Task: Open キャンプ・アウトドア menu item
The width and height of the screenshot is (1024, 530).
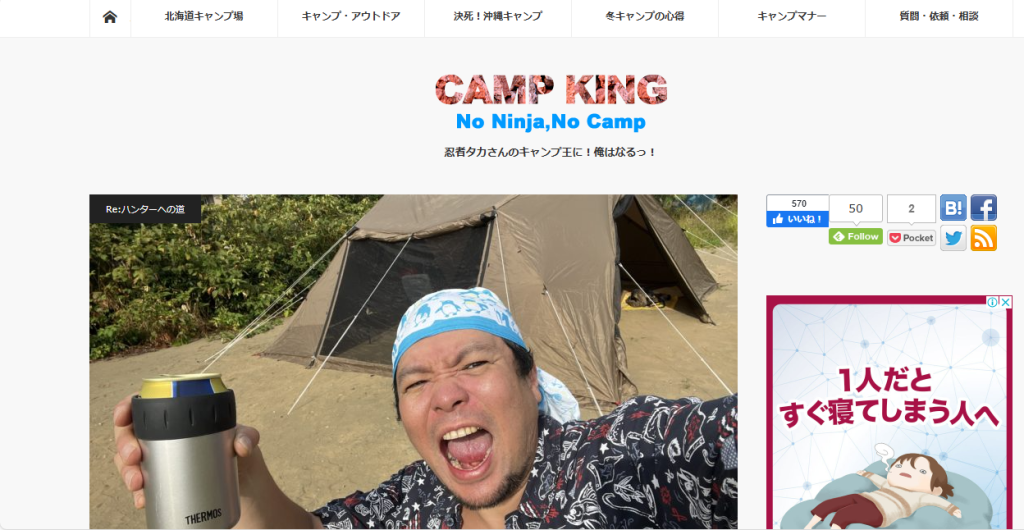Action: (x=351, y=17)
